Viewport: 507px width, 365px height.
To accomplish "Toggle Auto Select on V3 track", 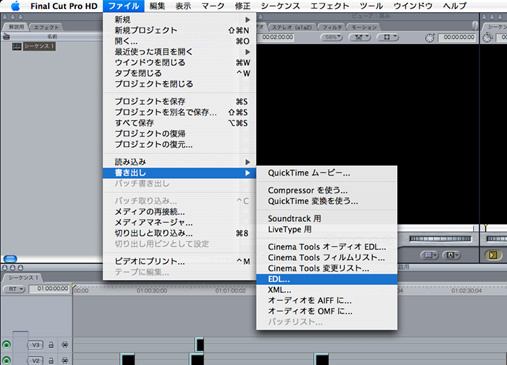I will pyautogui.click(x=65, y=345).
